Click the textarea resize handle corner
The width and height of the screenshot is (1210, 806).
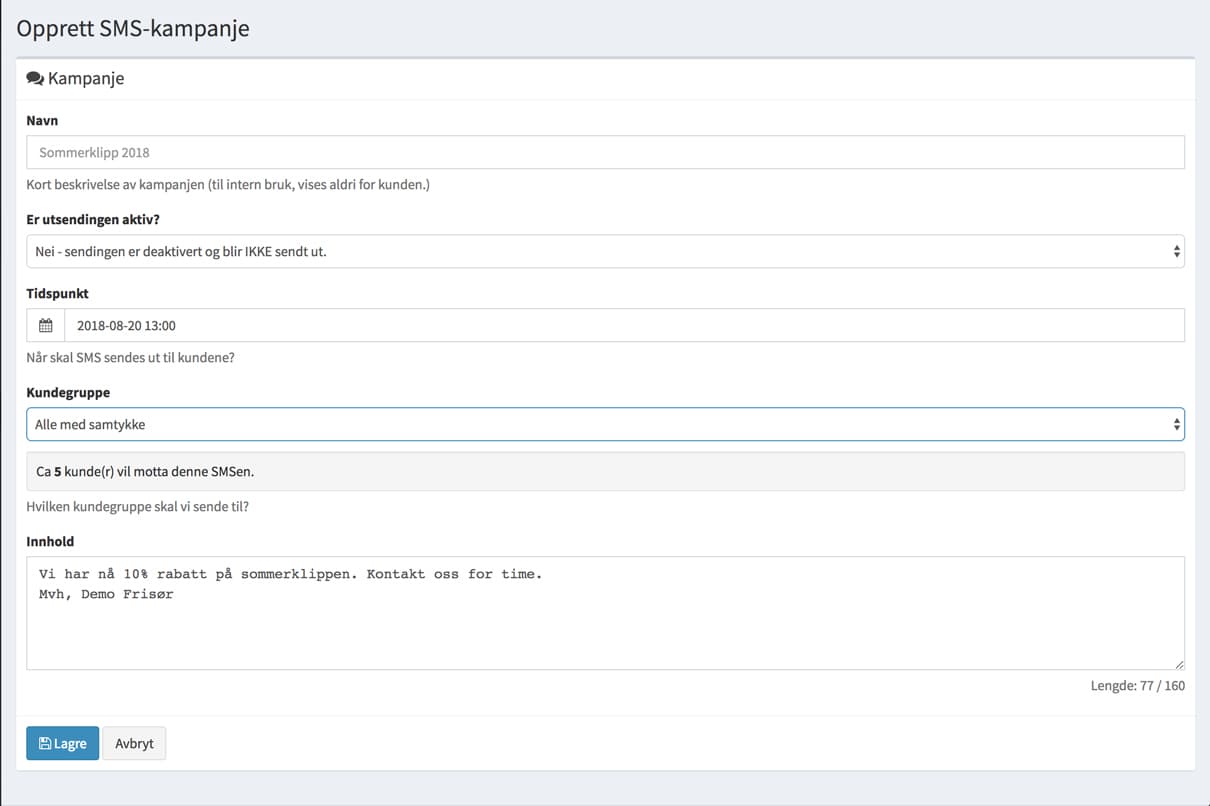(x=1179, y=664)
